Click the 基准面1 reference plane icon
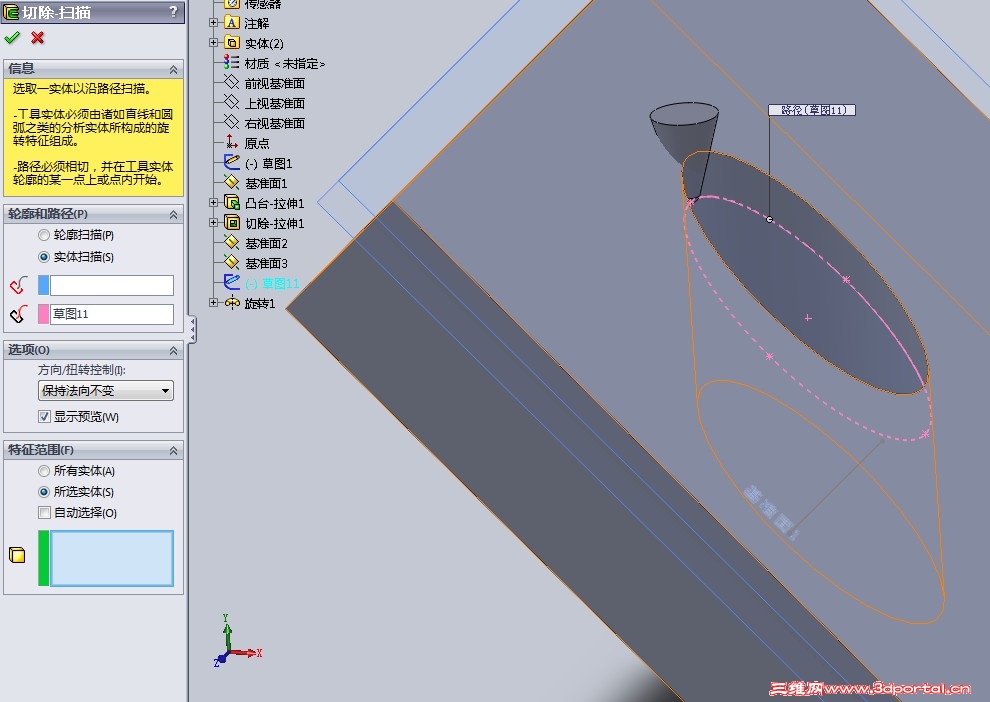This screenshot has width=990, height=702. tap(232, 183)
